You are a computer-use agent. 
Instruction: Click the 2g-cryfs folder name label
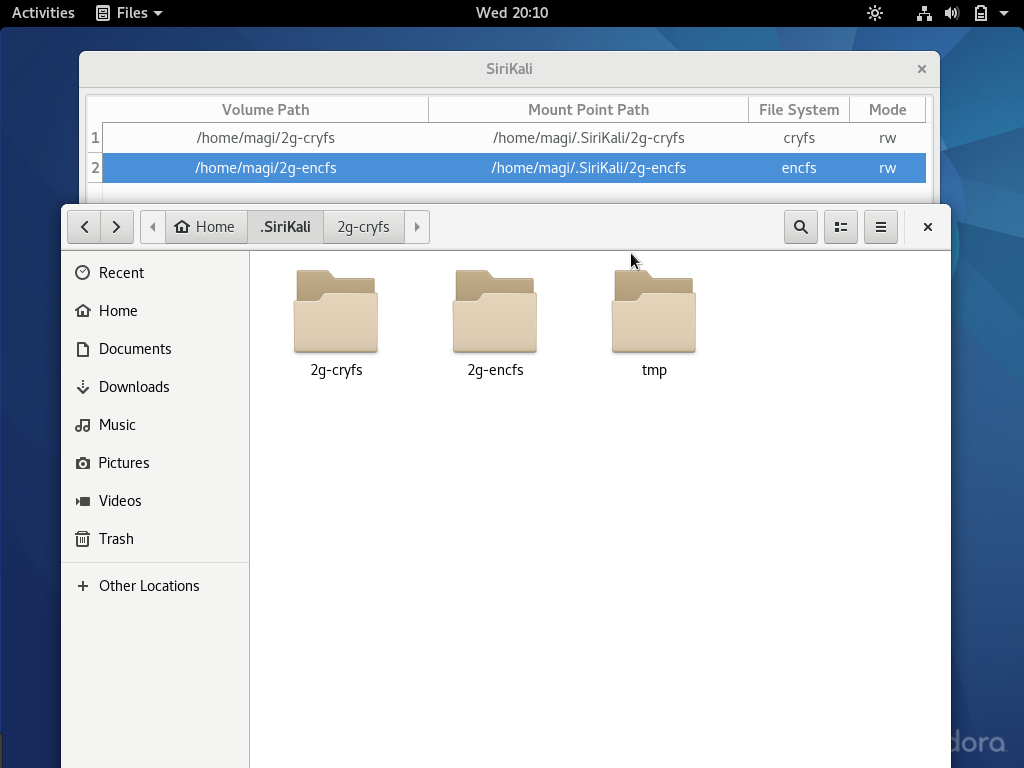(336, 370)
